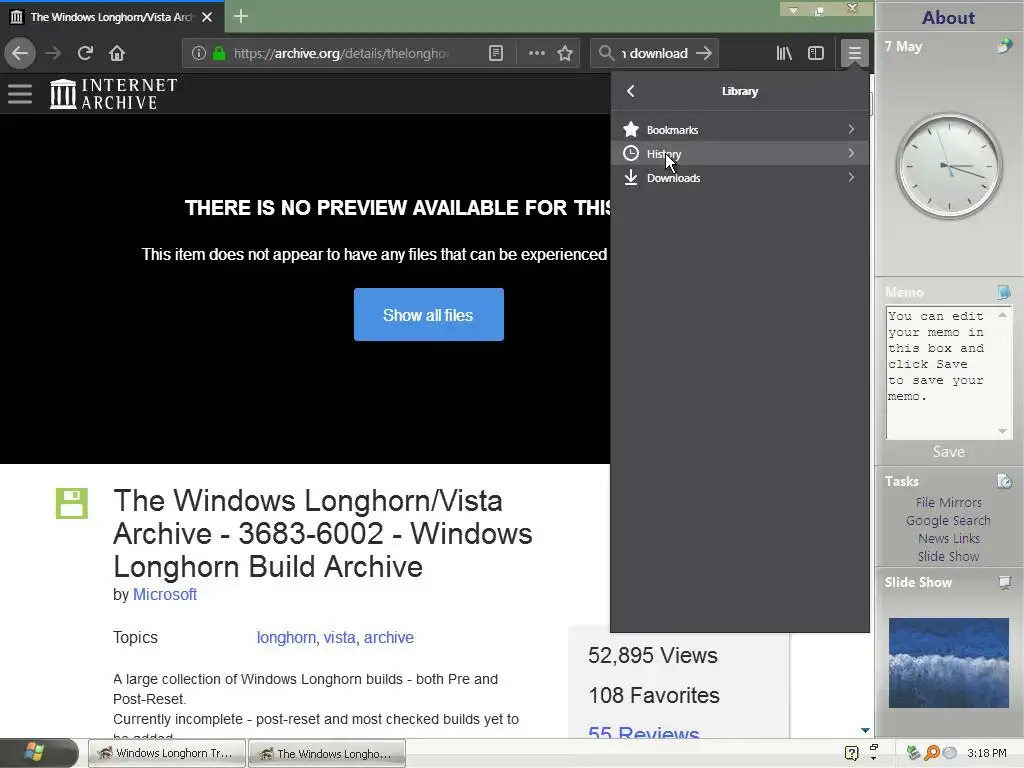Click the green secure connection padlock

[x=219, y=53]
